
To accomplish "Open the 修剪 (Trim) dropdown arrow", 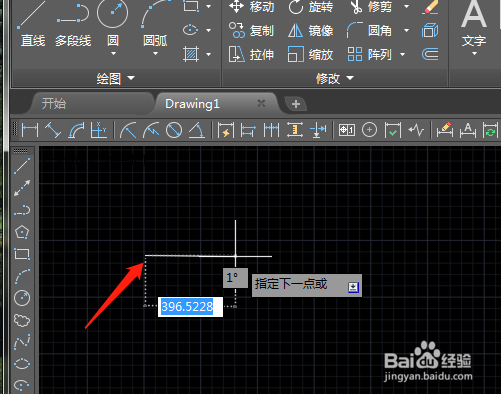I will pos(406,6).
